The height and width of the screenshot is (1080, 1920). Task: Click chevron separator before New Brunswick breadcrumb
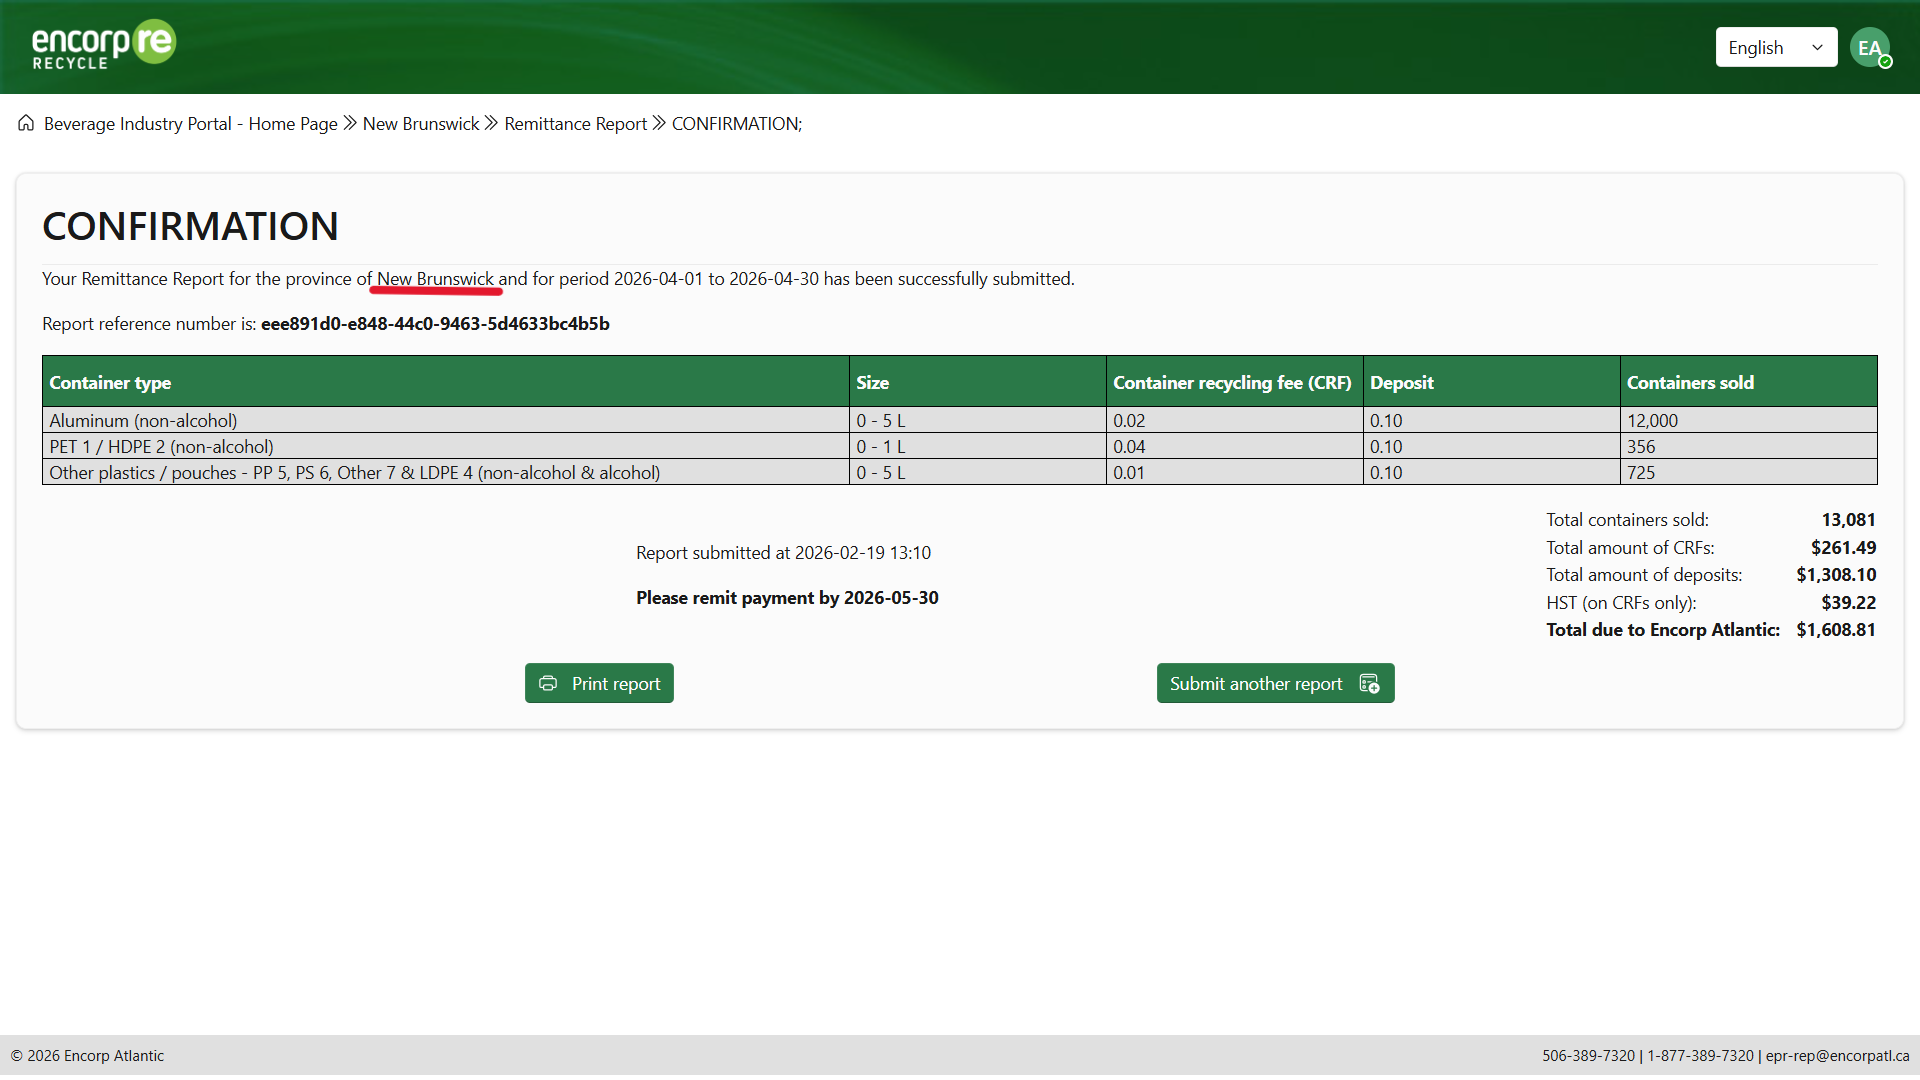point(350,123)
